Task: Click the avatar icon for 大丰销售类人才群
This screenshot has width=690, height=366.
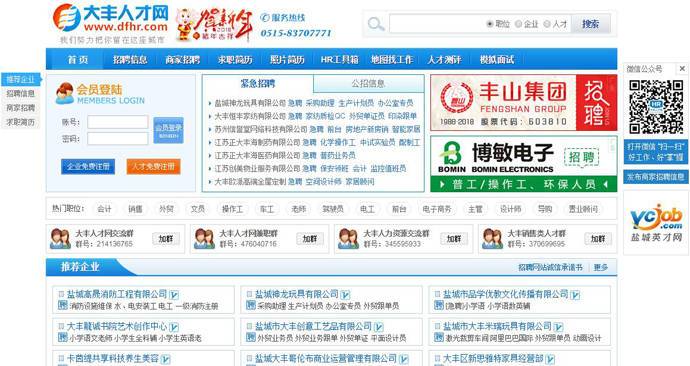Action: tap(492, 239)
